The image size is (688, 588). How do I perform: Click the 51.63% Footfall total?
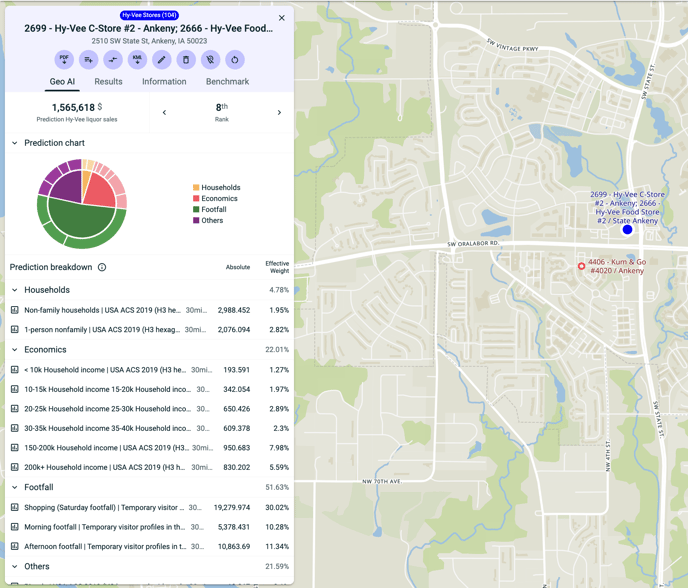(x=277, y=487)
